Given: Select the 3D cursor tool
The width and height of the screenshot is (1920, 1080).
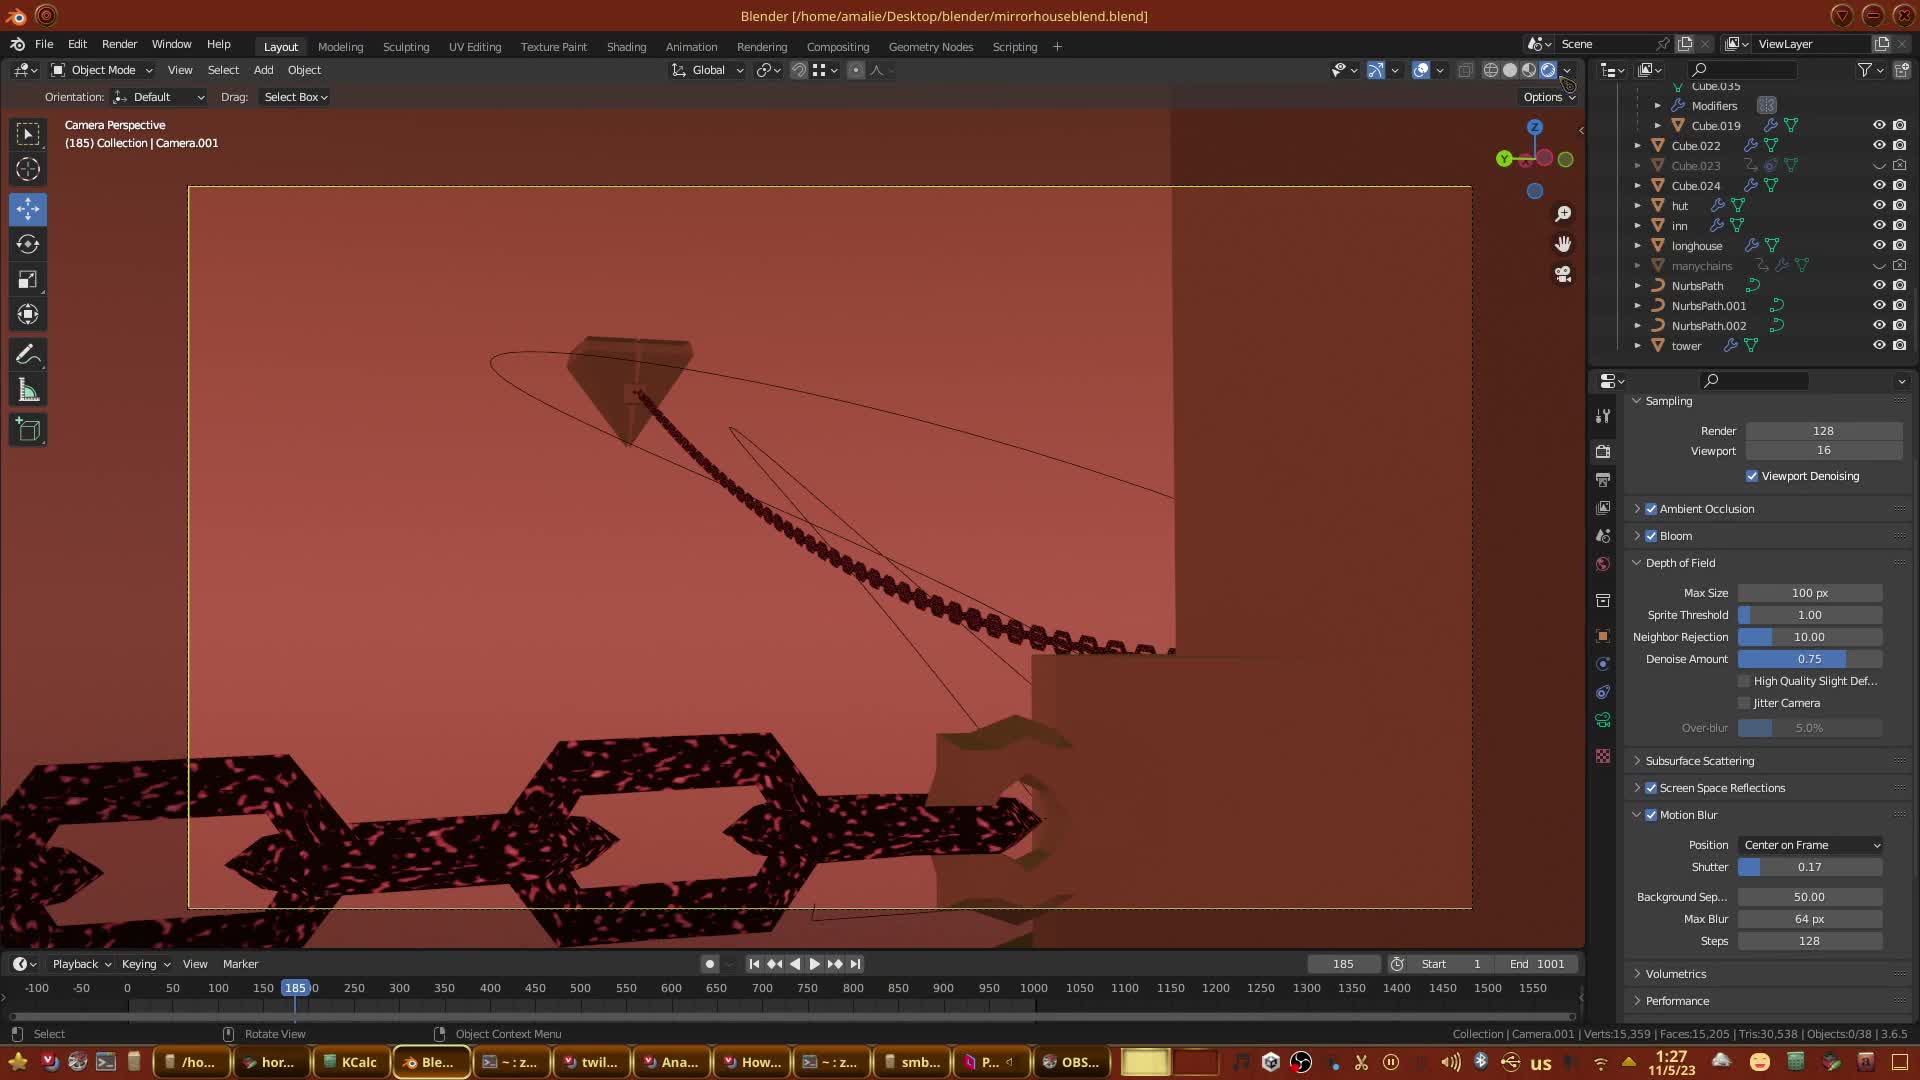Looking at the screenshot, I should 28,169.
